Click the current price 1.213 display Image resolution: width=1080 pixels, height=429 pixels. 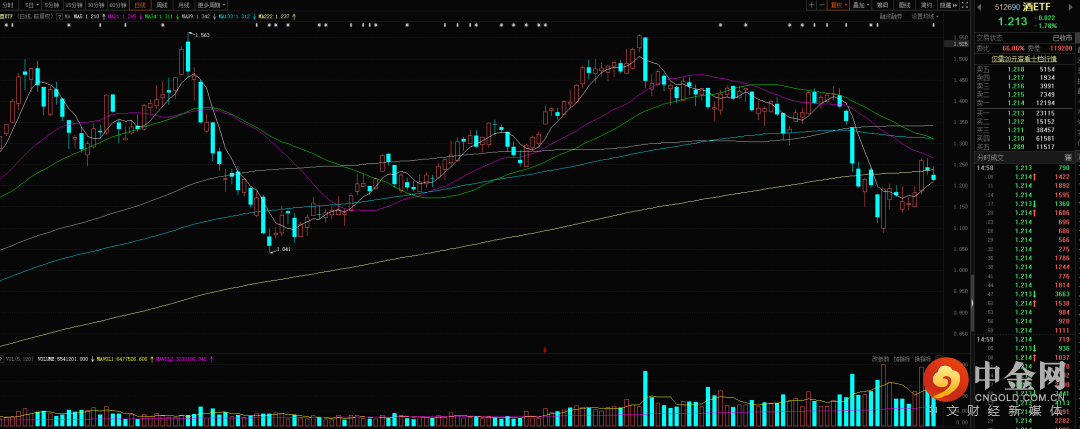coord(1012,21)
